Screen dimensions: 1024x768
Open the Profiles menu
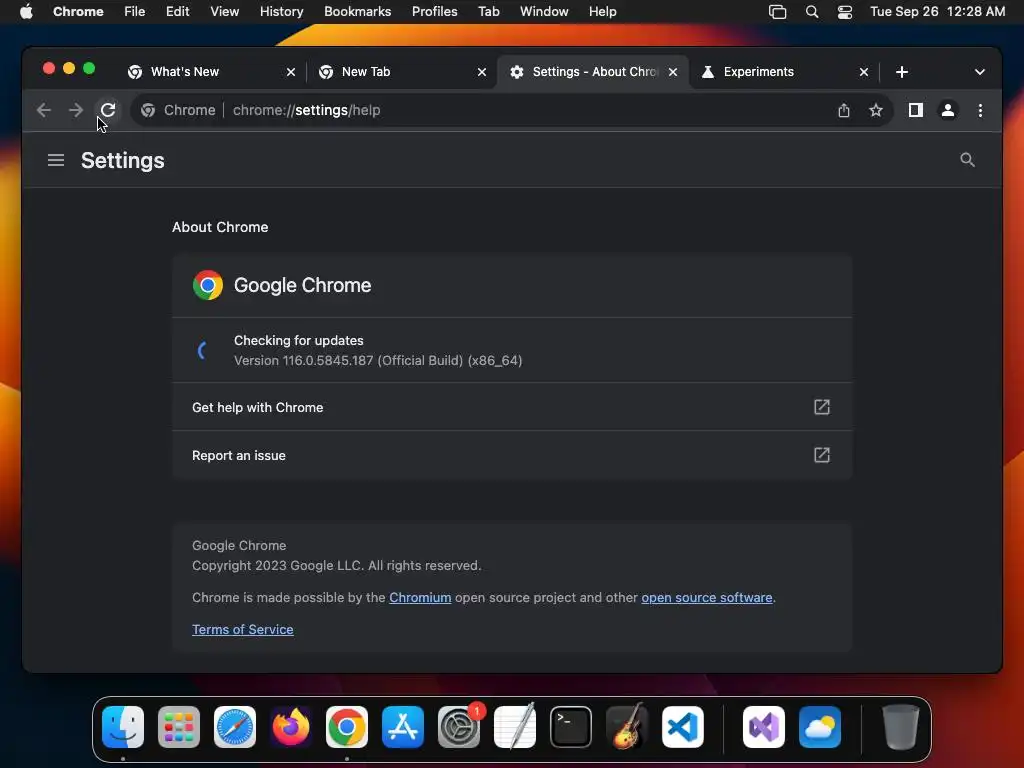click(434, 12)
